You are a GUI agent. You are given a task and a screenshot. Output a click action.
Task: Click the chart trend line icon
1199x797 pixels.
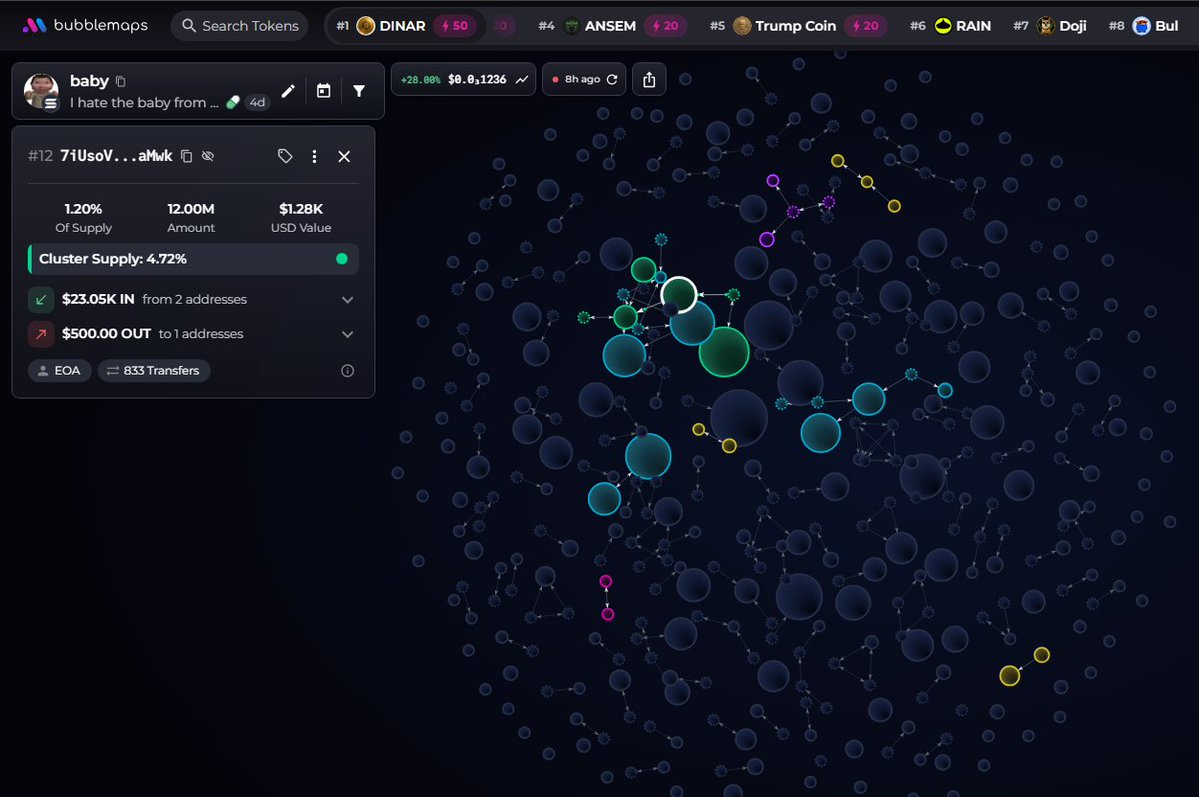(522, 80)
